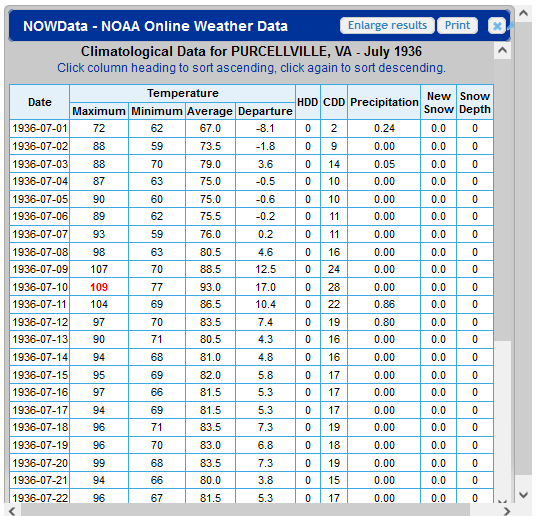Click the outer vertical scrollbar thumb
Screen dimensions: 538x516
pos(523,249)
